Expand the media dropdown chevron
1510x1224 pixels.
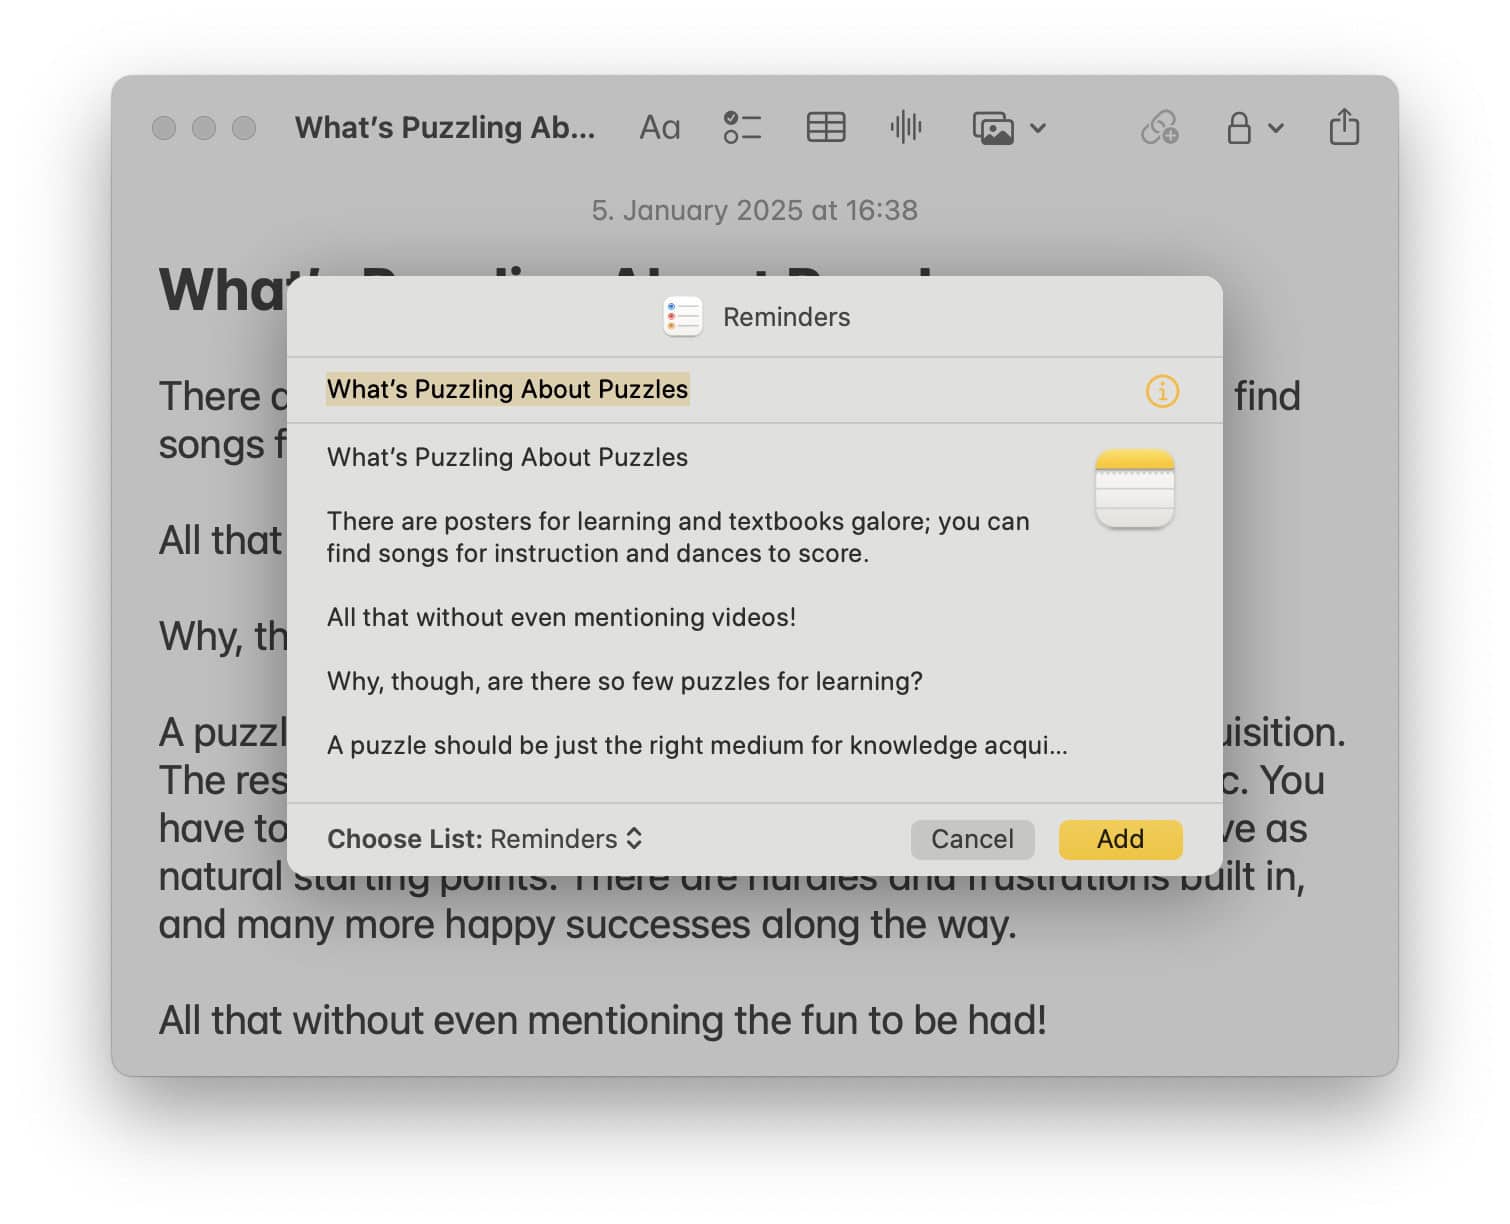coord(1038,128)
